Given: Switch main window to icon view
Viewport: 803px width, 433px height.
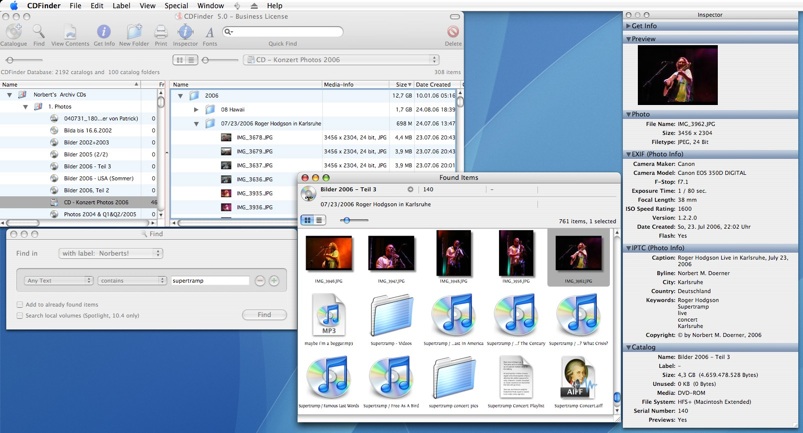Looking at the screenshot, I should tap(179, 60).
